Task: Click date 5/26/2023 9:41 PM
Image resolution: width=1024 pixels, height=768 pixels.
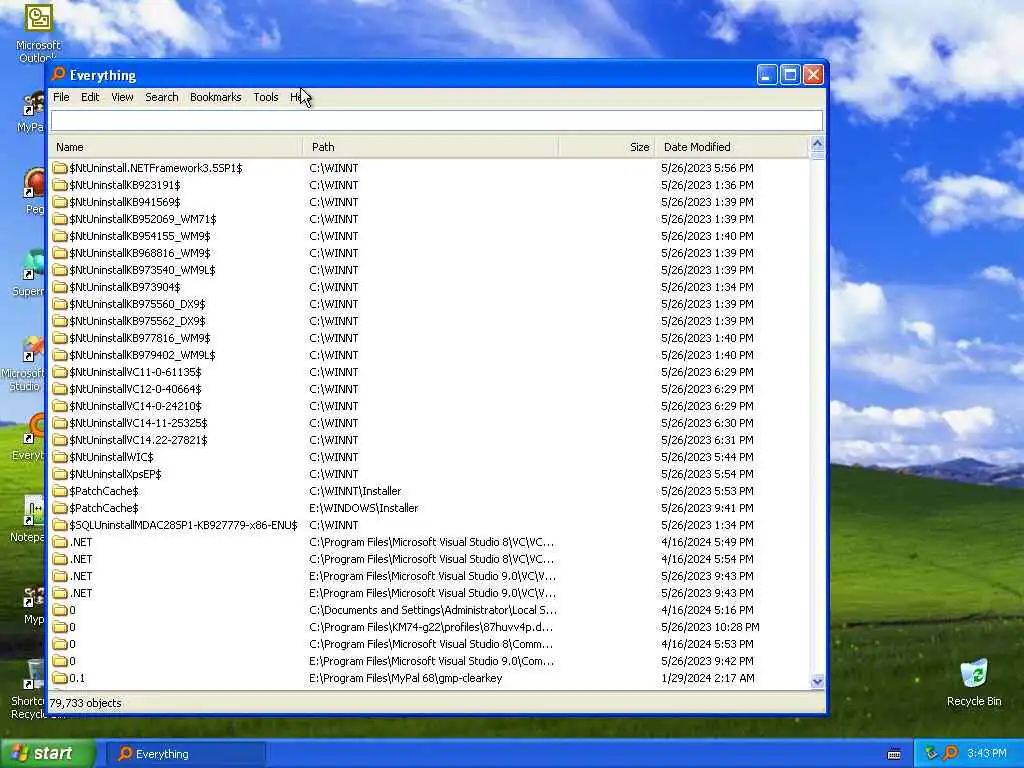Action: [707, 507]
